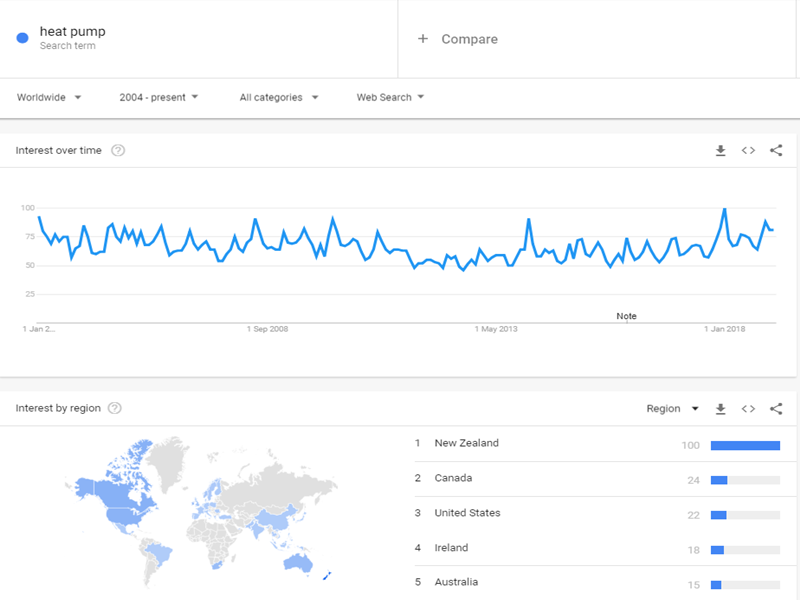Open the All categories dropdown
Screen dimensions: 800x600
278,97
